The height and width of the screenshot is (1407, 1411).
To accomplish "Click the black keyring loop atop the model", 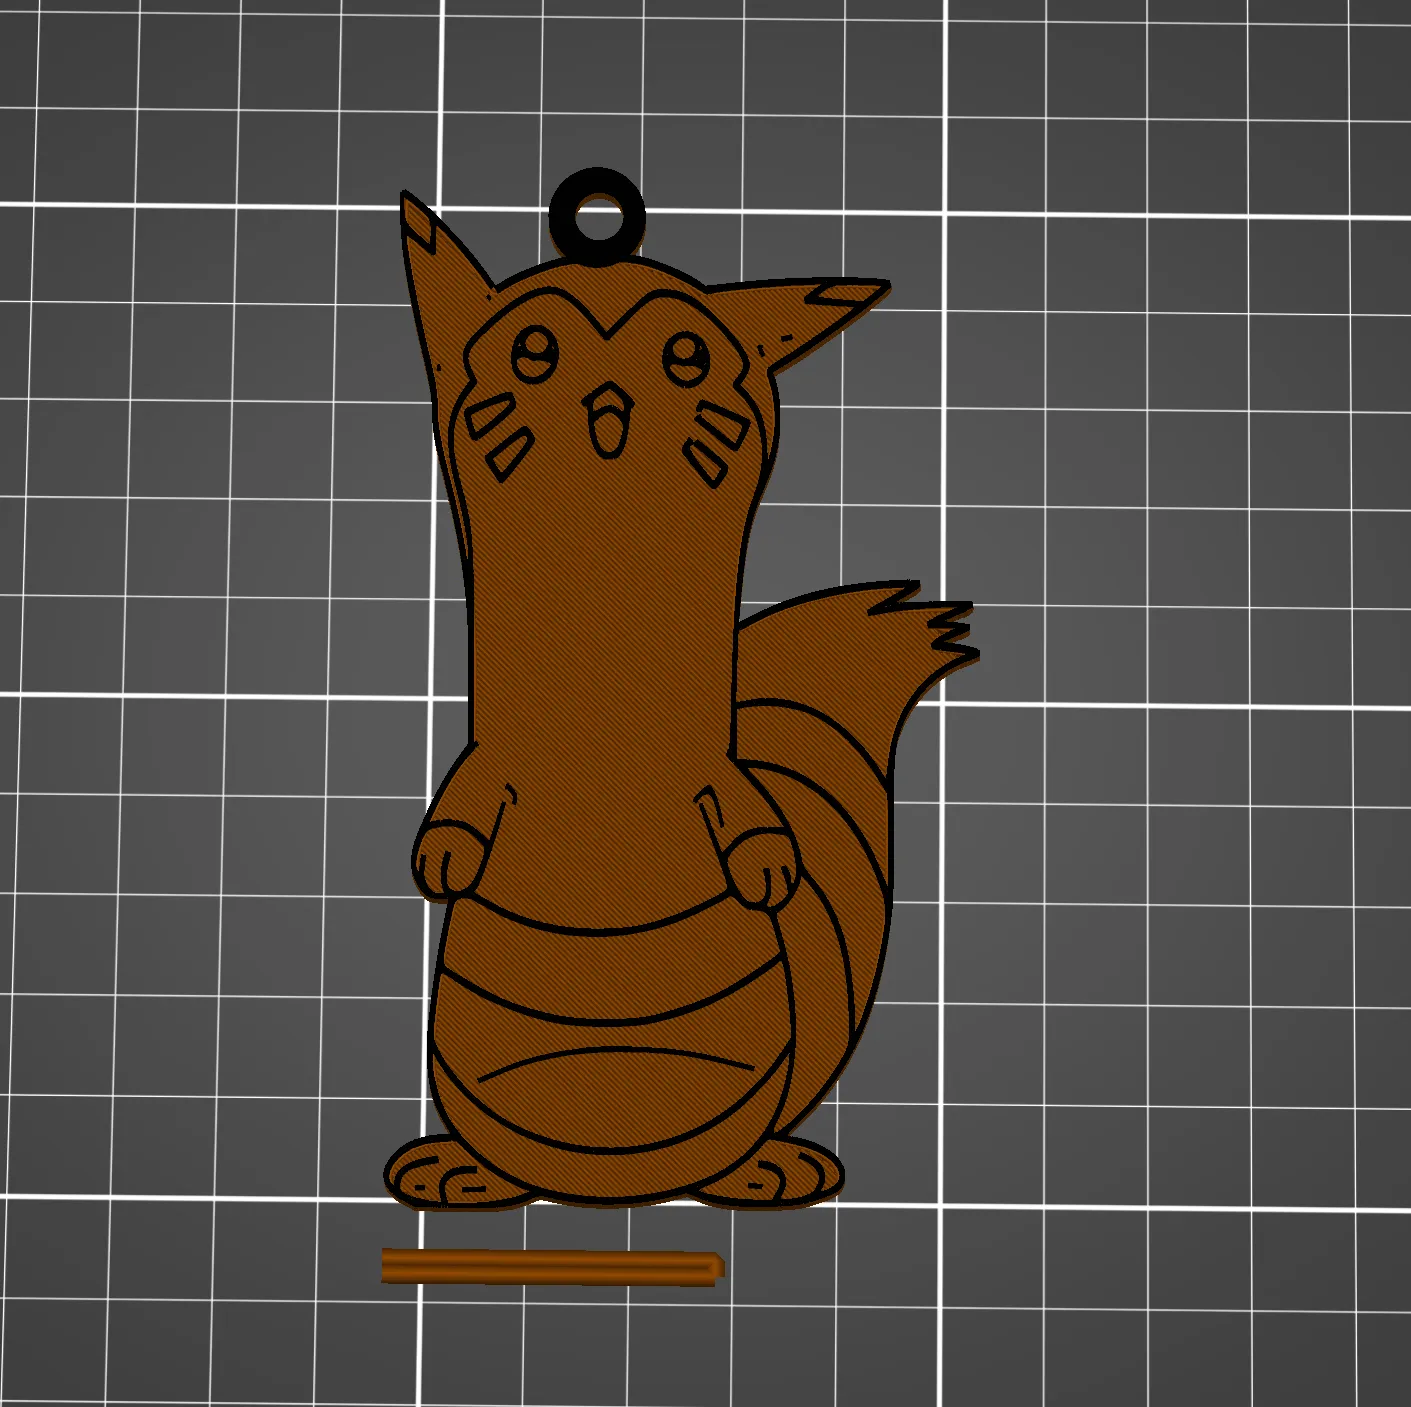I will coord(597,217).
